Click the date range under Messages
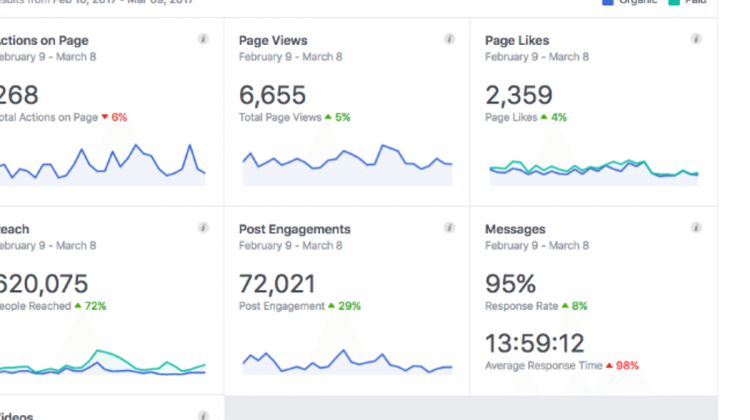This screenshot has width=750, height=420. (x=537, y=246)
